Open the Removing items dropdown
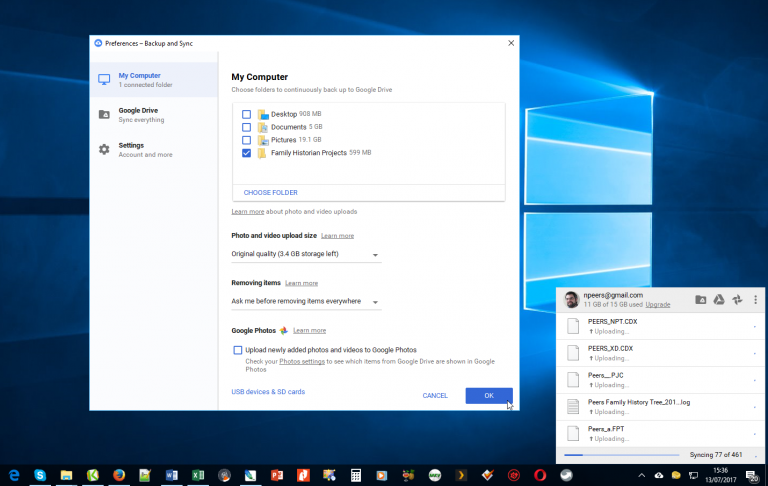Screen dimensions: 768x486 306,301
